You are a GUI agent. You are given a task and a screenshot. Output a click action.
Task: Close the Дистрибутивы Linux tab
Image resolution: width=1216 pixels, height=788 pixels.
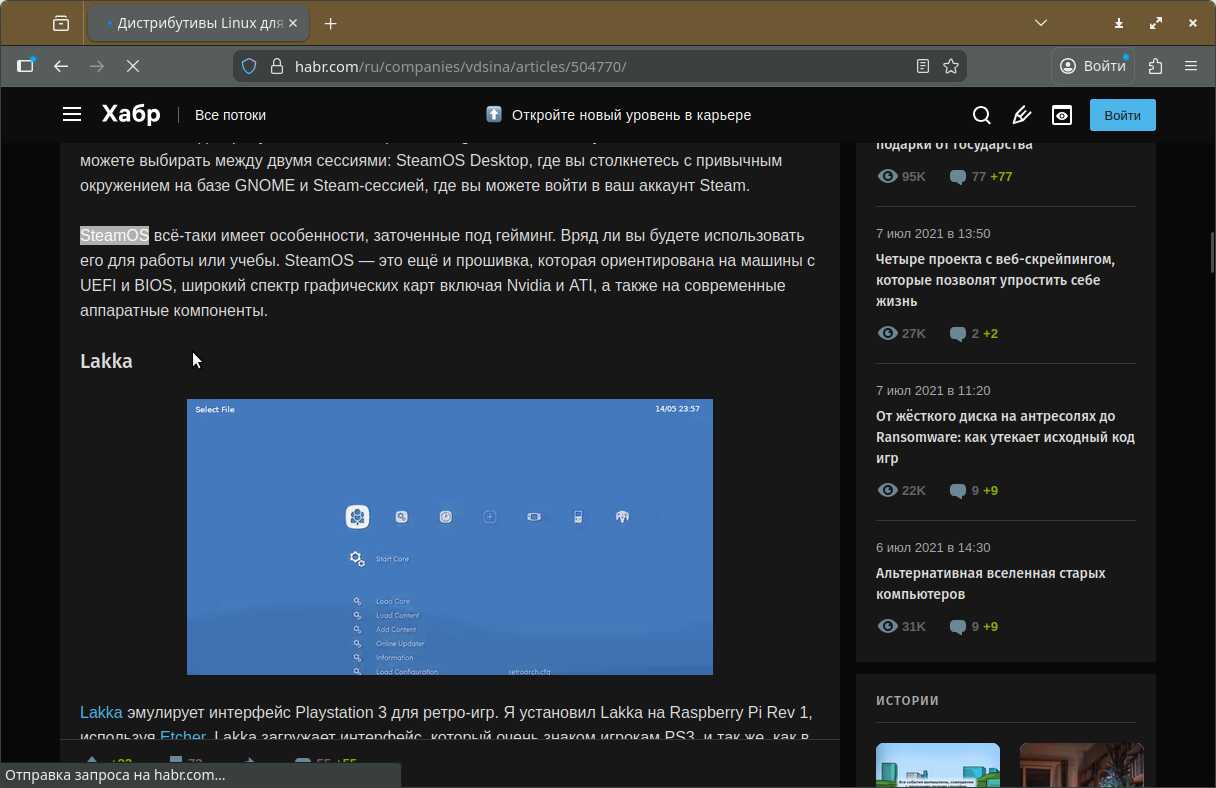(293, 23)
